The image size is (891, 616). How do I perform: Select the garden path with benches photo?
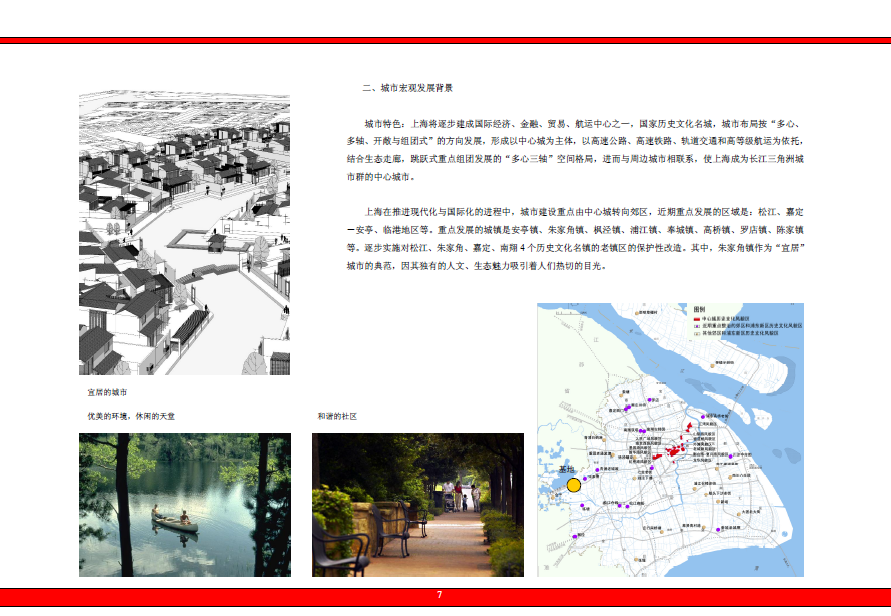(x=418, y=505)
